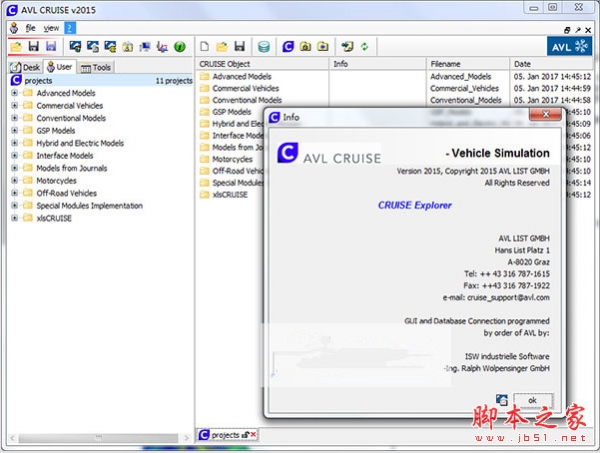Click the new blank document icon
600x453 pixels.
(205, 47)
